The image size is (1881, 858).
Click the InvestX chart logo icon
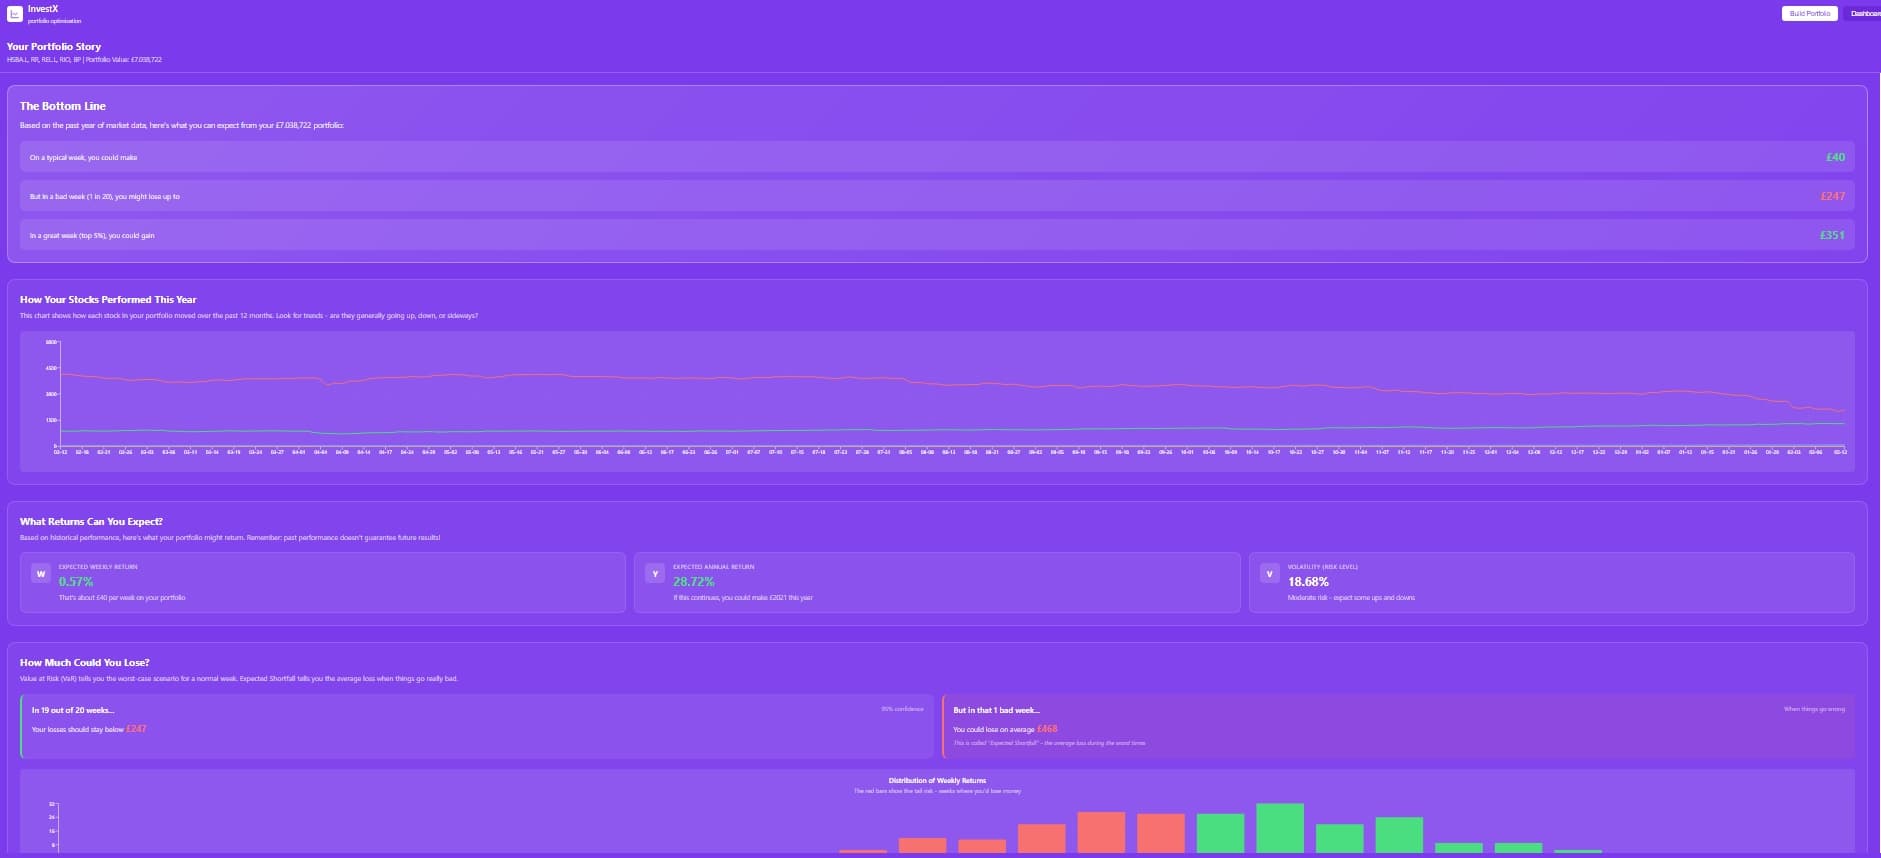[x=15, y=14]
